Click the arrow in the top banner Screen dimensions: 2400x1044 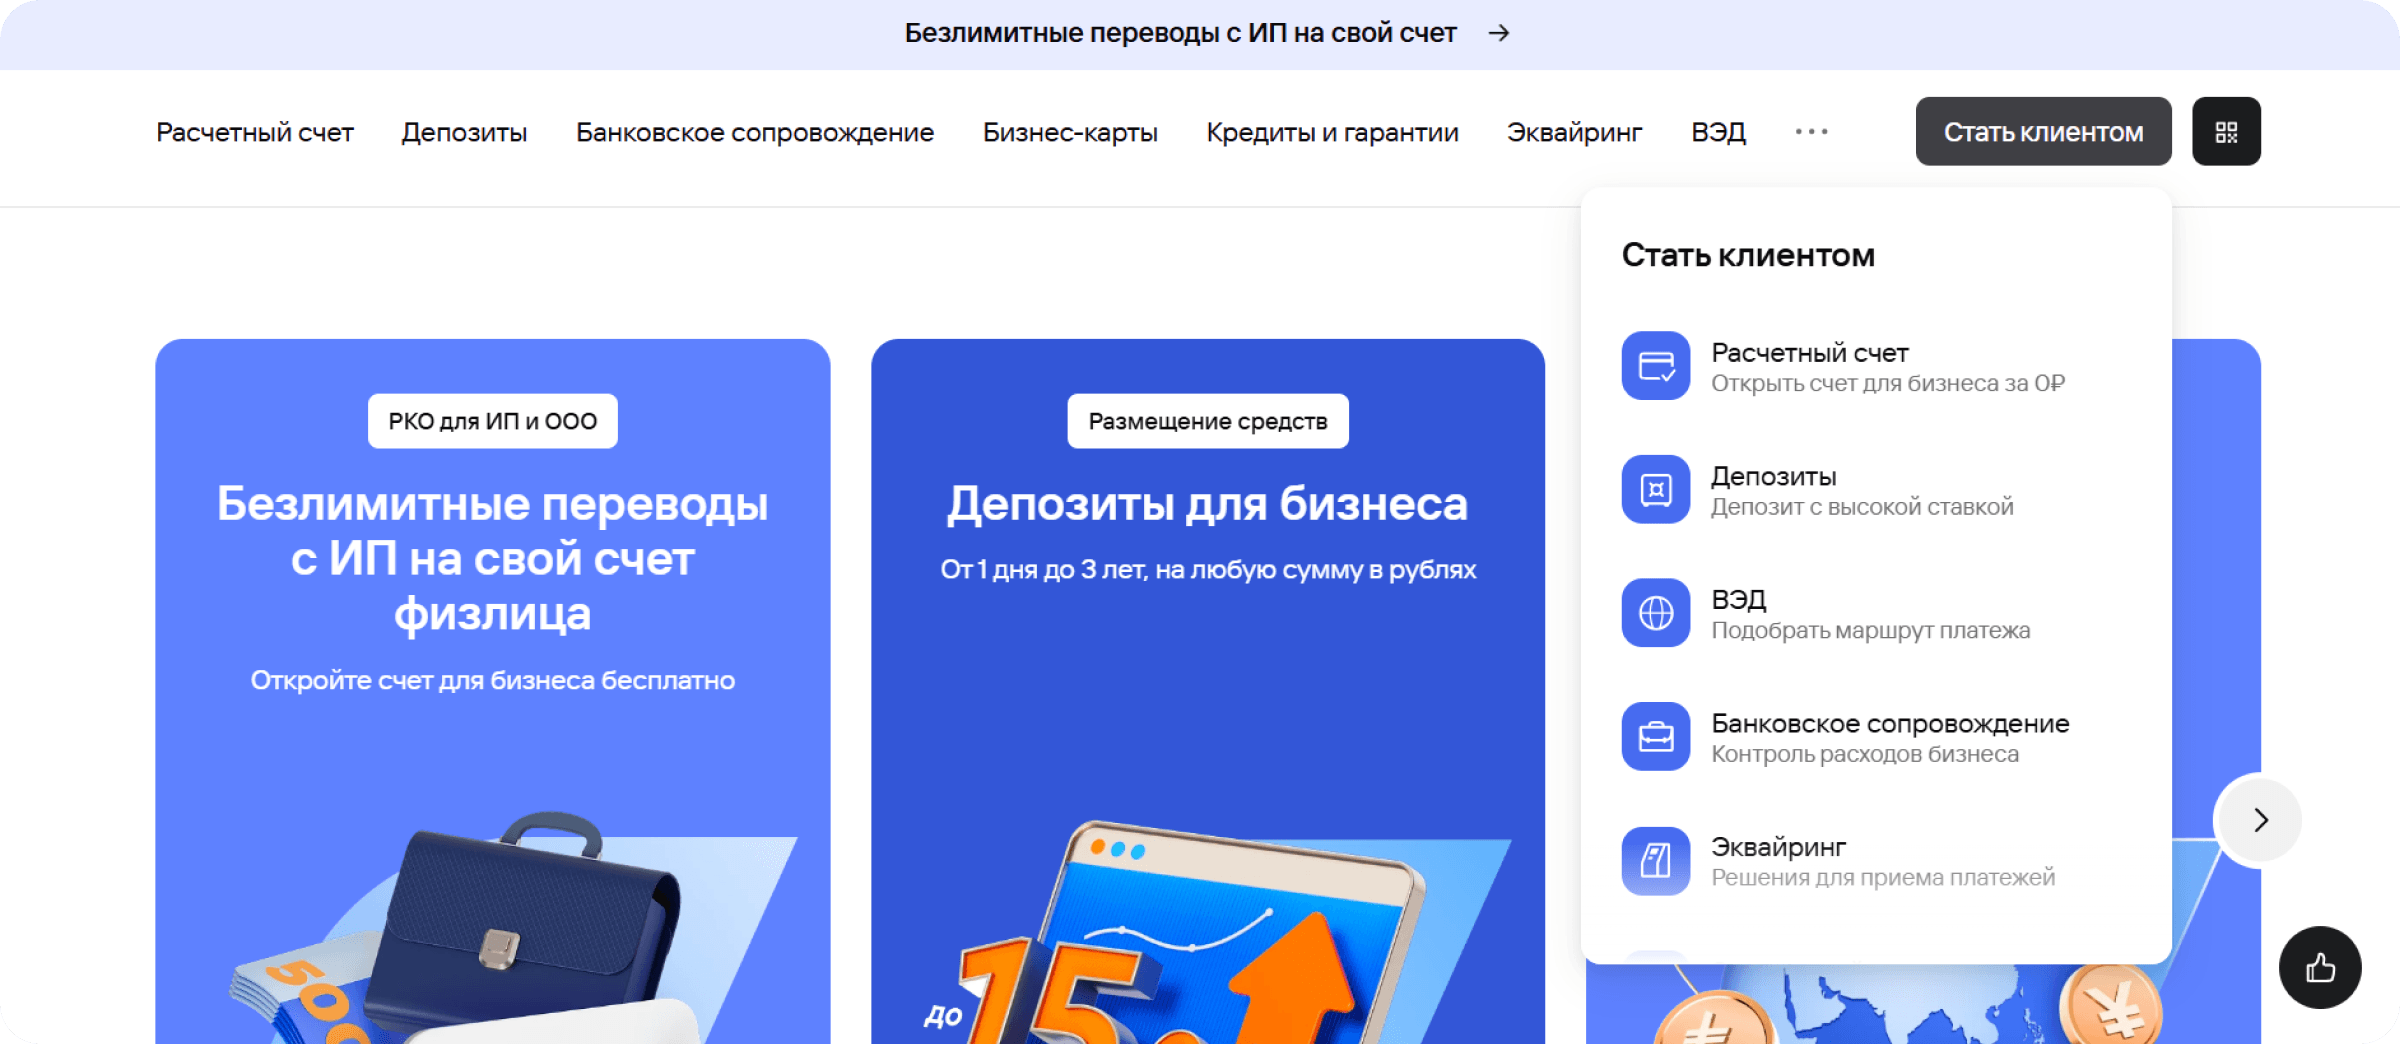(1498, 33)
